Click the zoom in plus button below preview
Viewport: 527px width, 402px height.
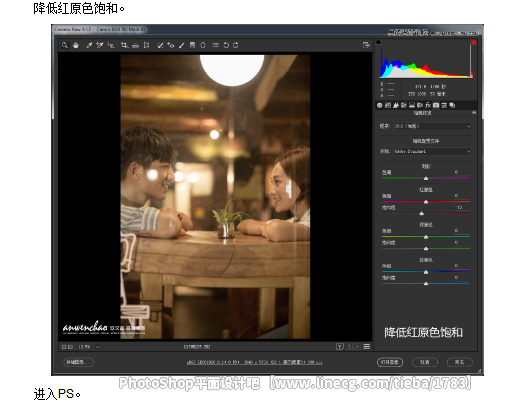point(70,347)
